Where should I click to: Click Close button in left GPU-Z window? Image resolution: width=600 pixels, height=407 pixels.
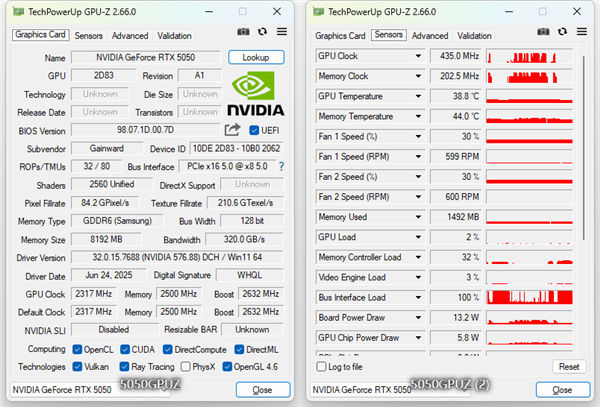(x=263, y=390)
